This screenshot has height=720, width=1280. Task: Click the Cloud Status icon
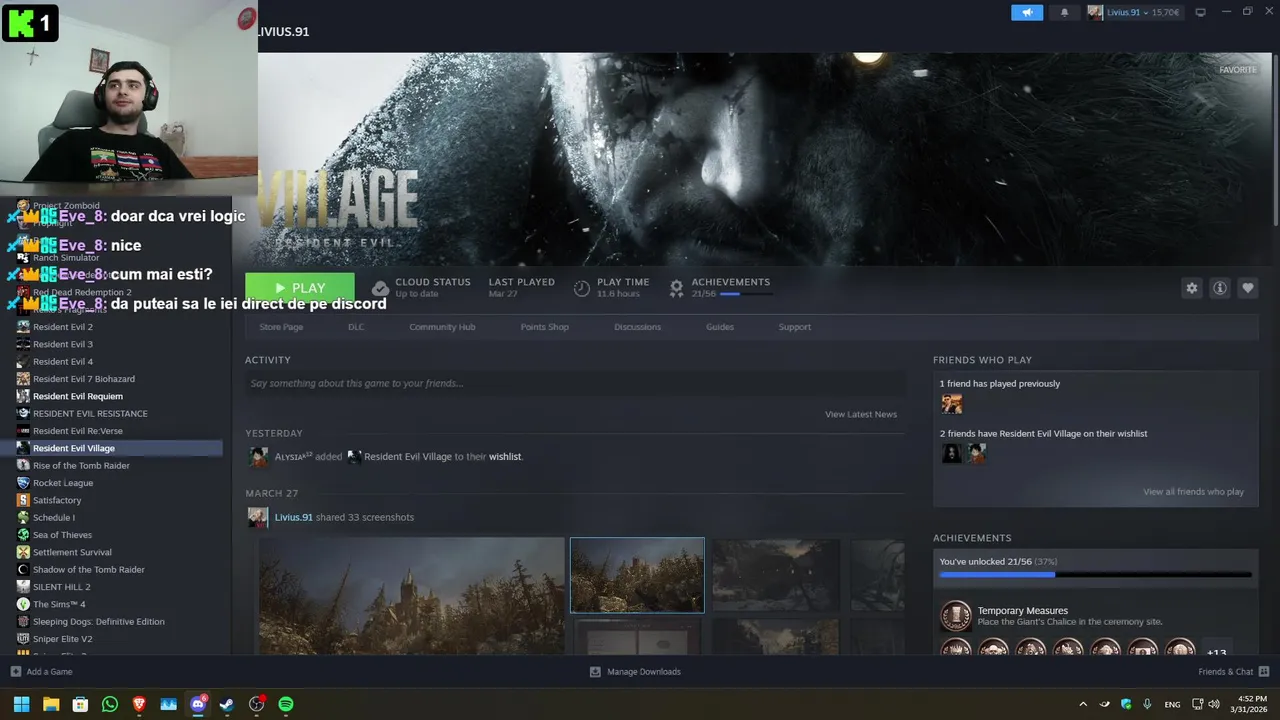tap(380, 288)
